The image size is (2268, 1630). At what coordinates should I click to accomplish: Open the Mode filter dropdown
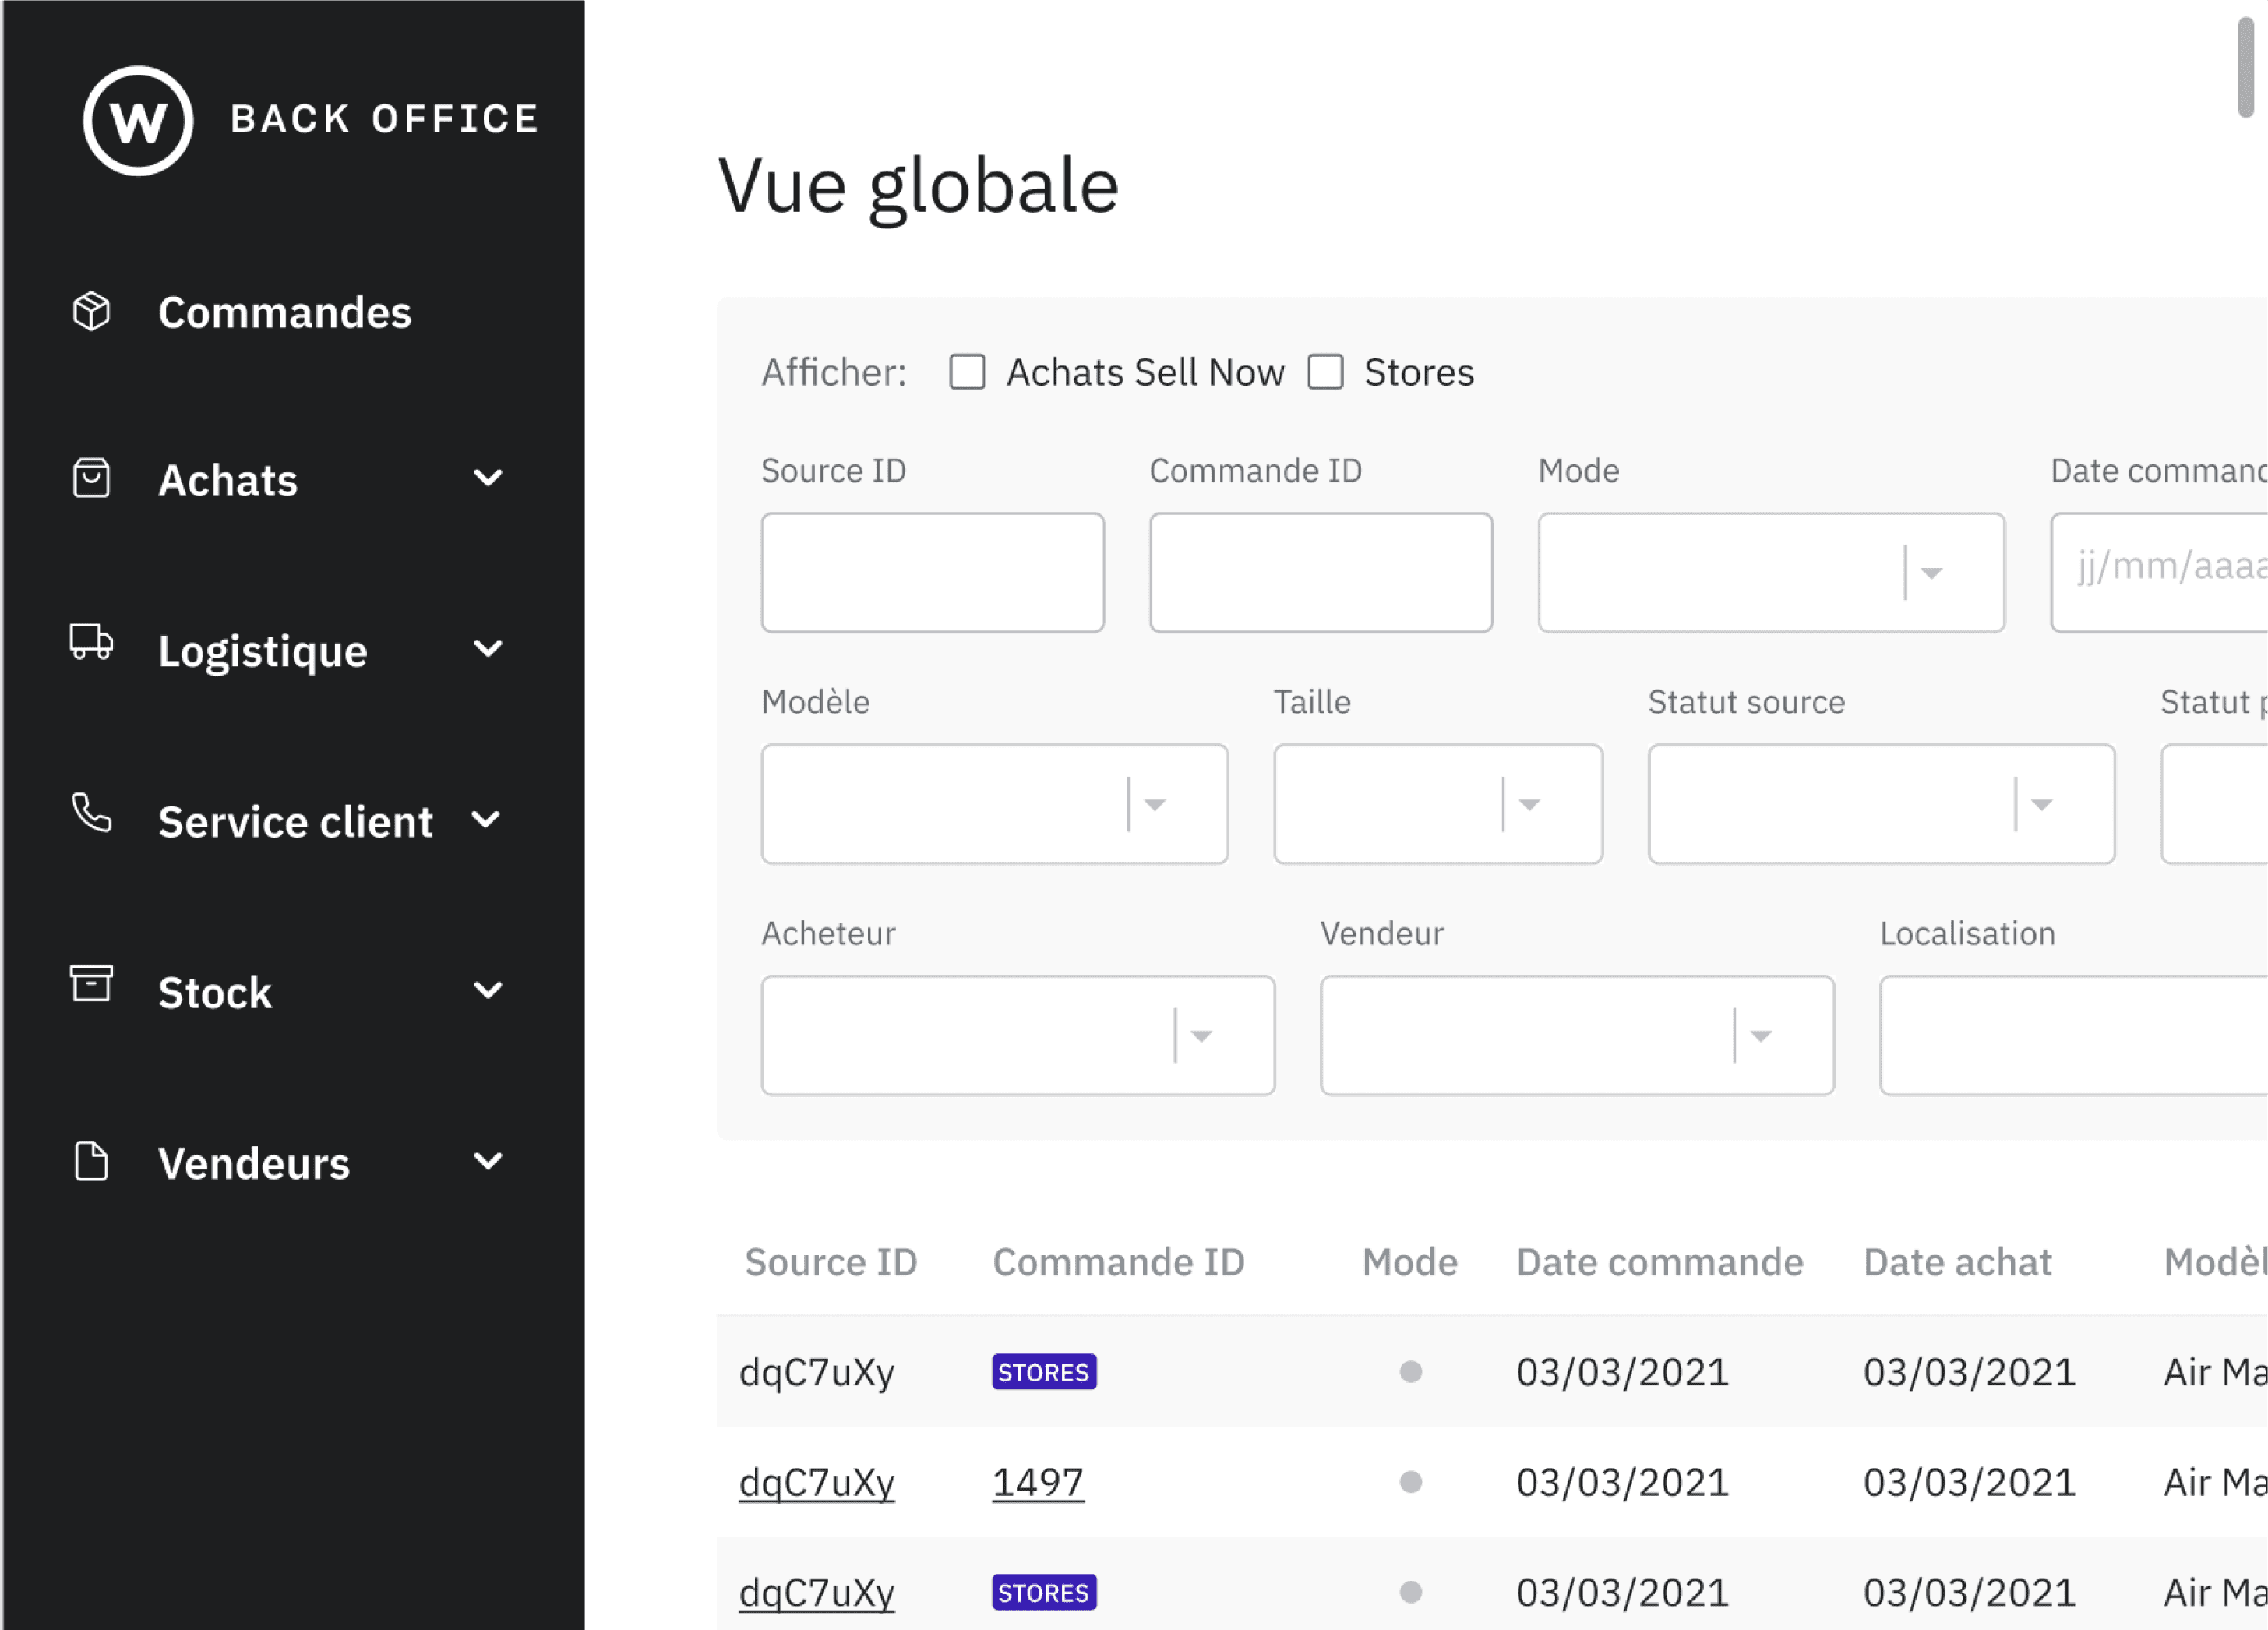click(x=1770, y=573)
